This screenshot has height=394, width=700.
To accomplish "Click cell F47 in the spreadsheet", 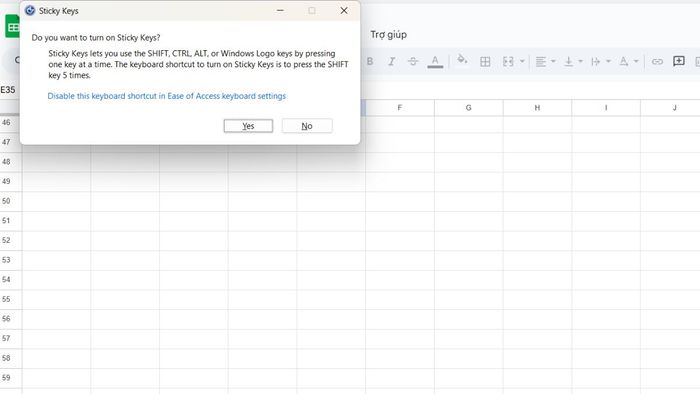I will click(x=400, y=142).
